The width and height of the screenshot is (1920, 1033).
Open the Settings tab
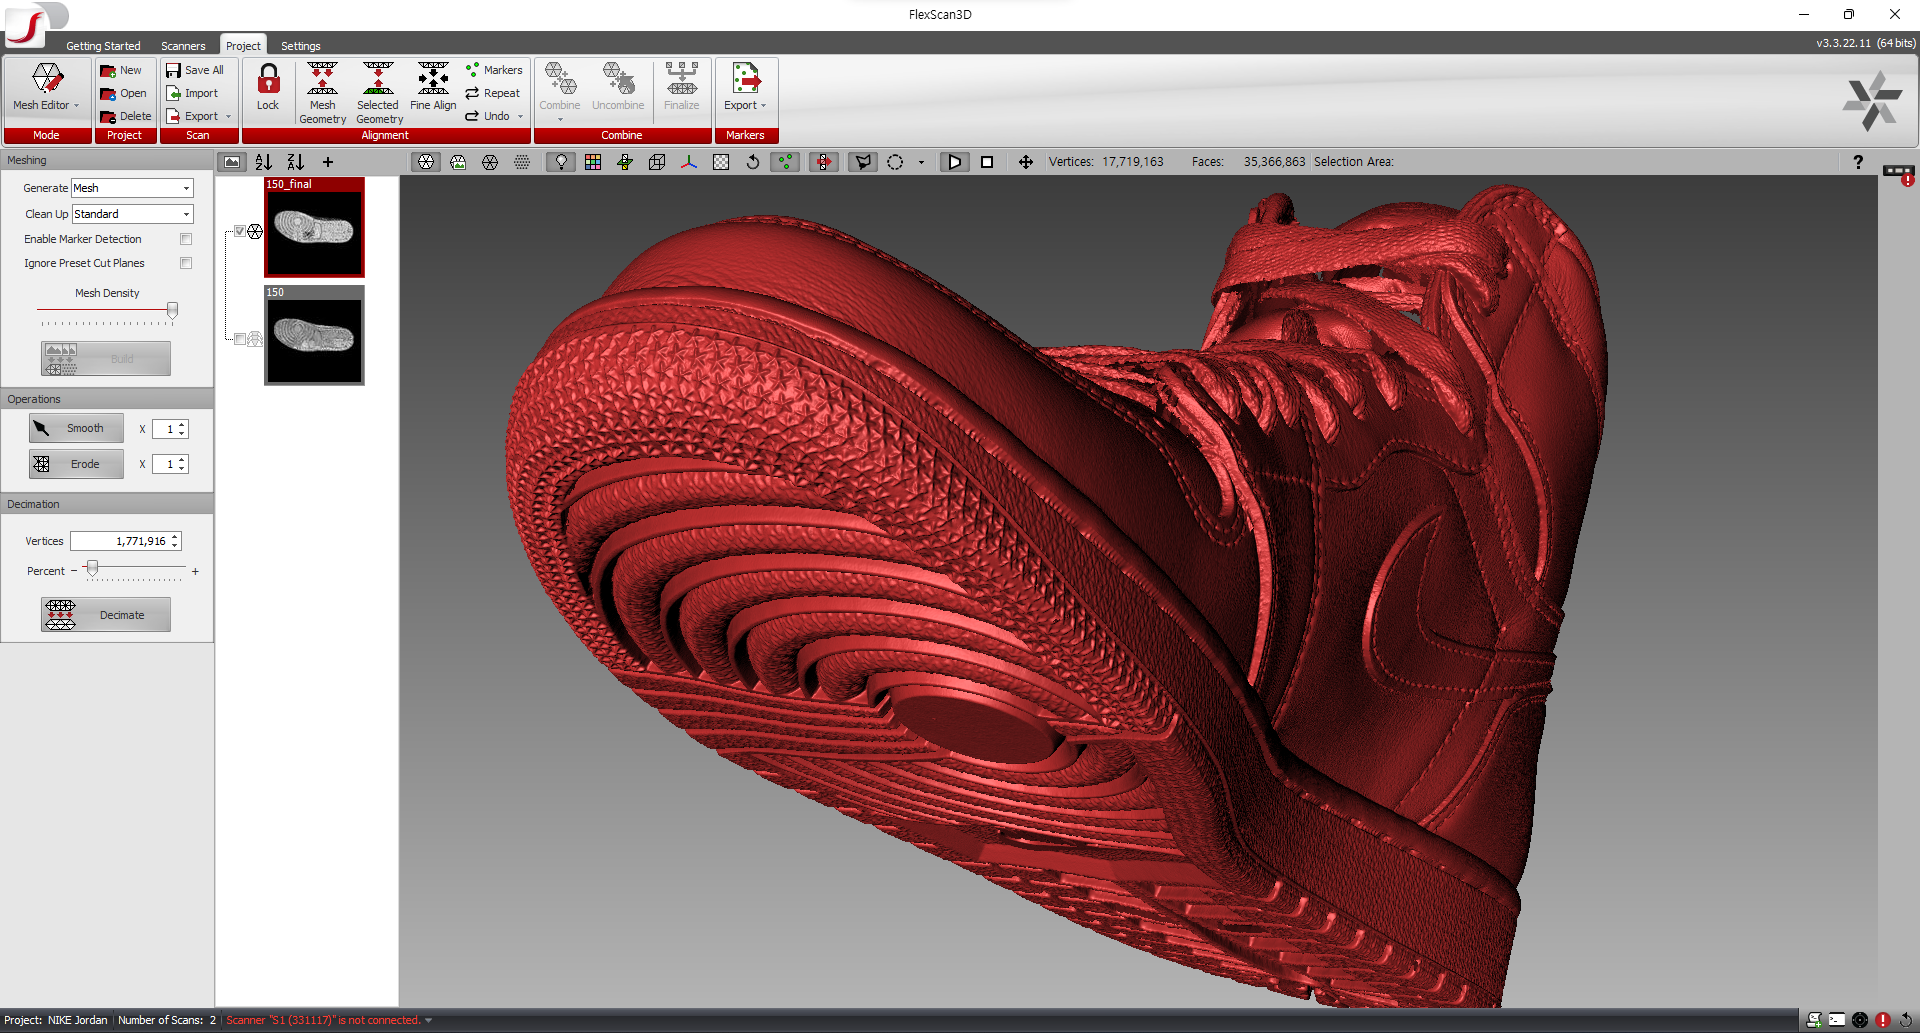pyautogui.click(x=301, y=46)
